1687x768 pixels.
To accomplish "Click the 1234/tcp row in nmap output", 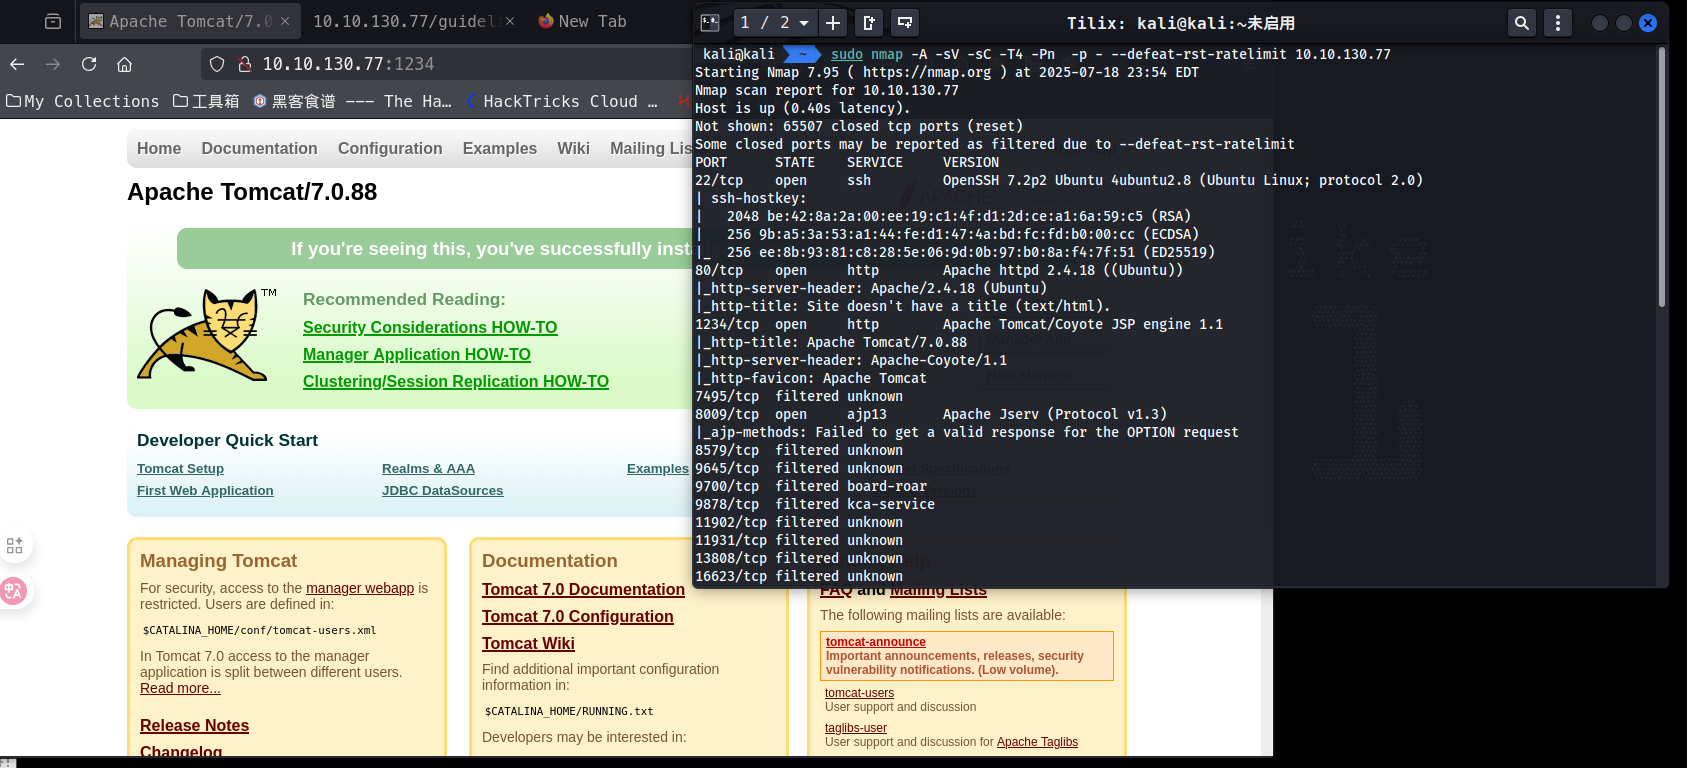I will (x=959, y=324).
